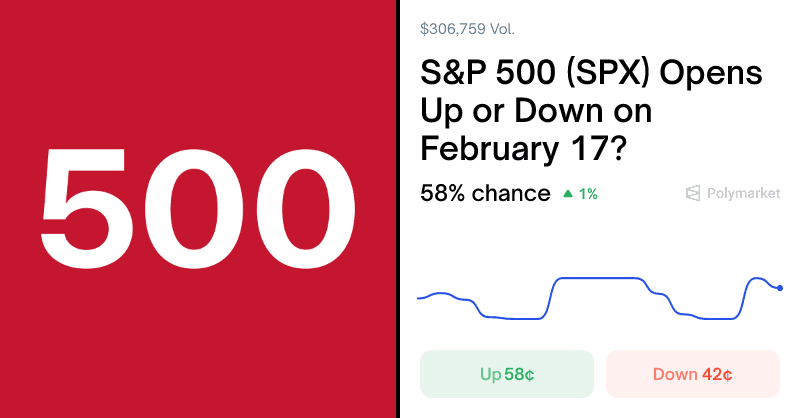Click the green up-triangle change indicator
Image resolution: width=800 pixels, height=418 pixels.
tap(568, 193)
